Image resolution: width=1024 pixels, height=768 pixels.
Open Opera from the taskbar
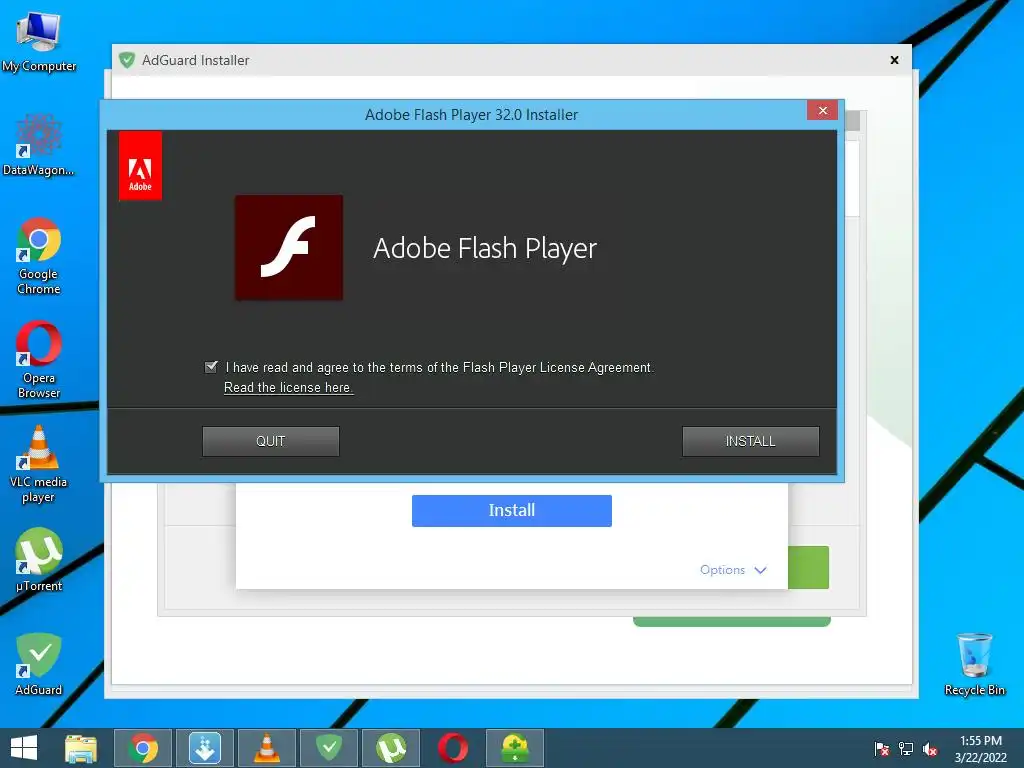pyautogui.click(x=453, y=748)
